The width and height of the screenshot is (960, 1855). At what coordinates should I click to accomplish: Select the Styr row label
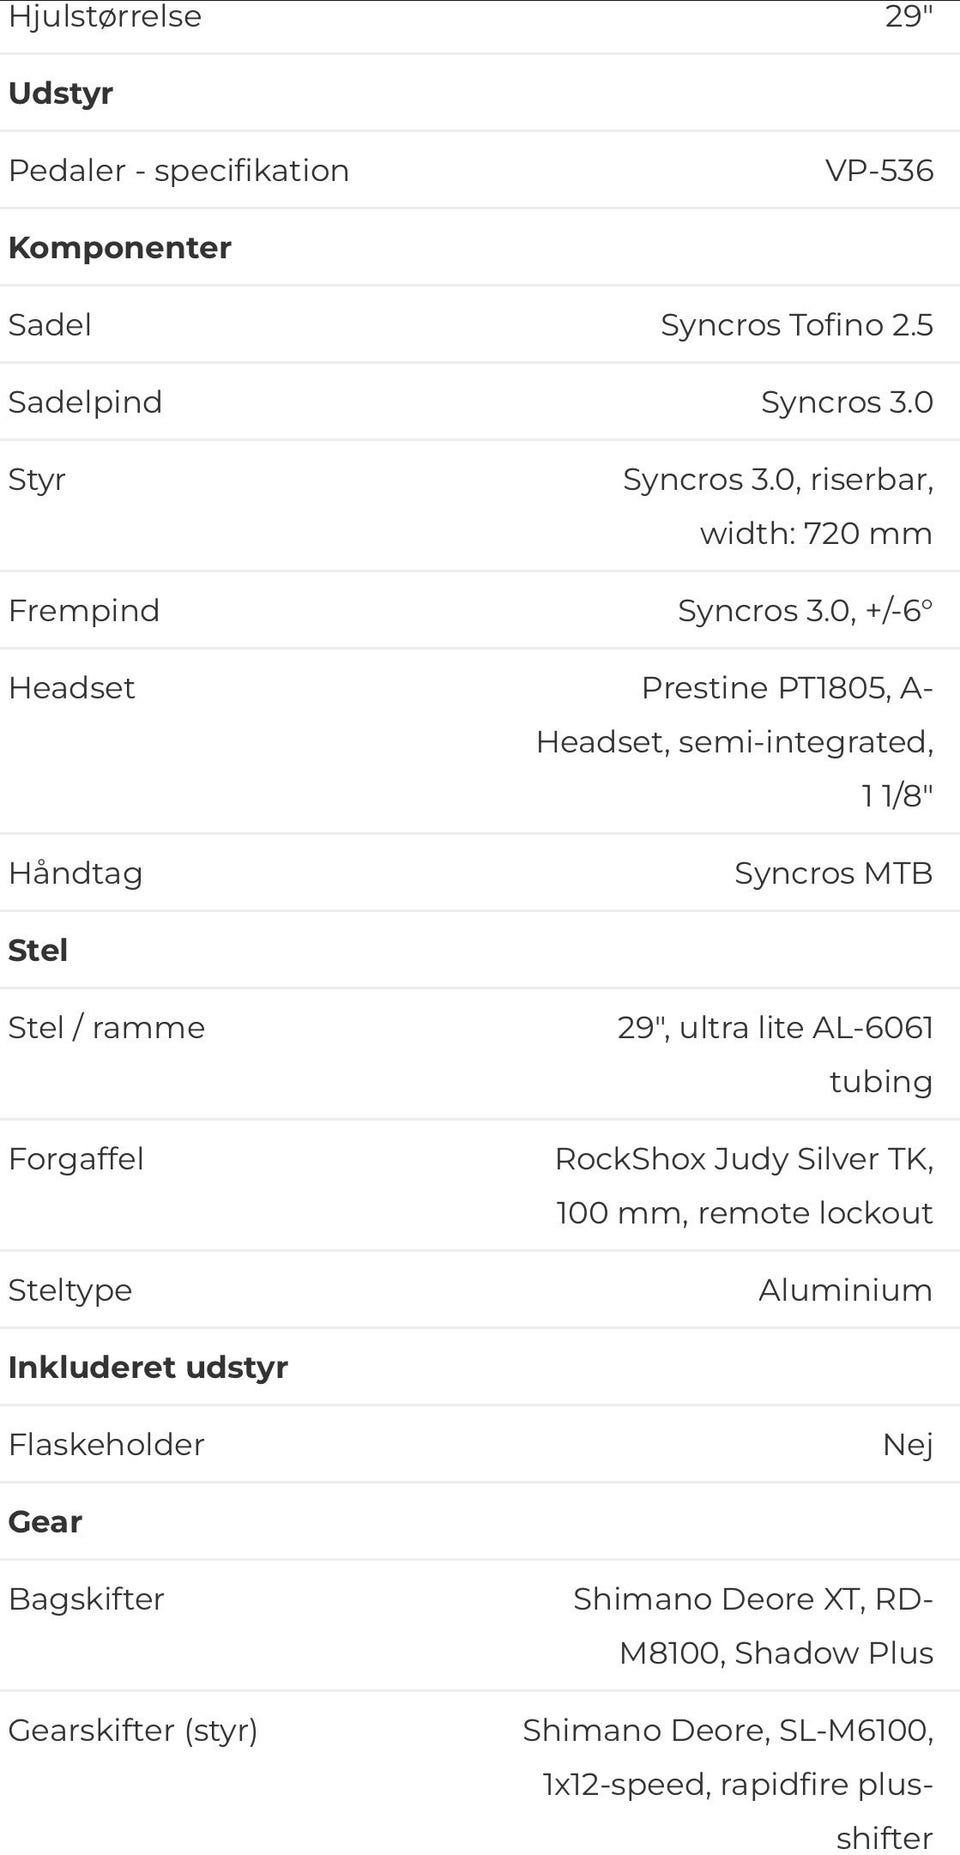(37, 479)
